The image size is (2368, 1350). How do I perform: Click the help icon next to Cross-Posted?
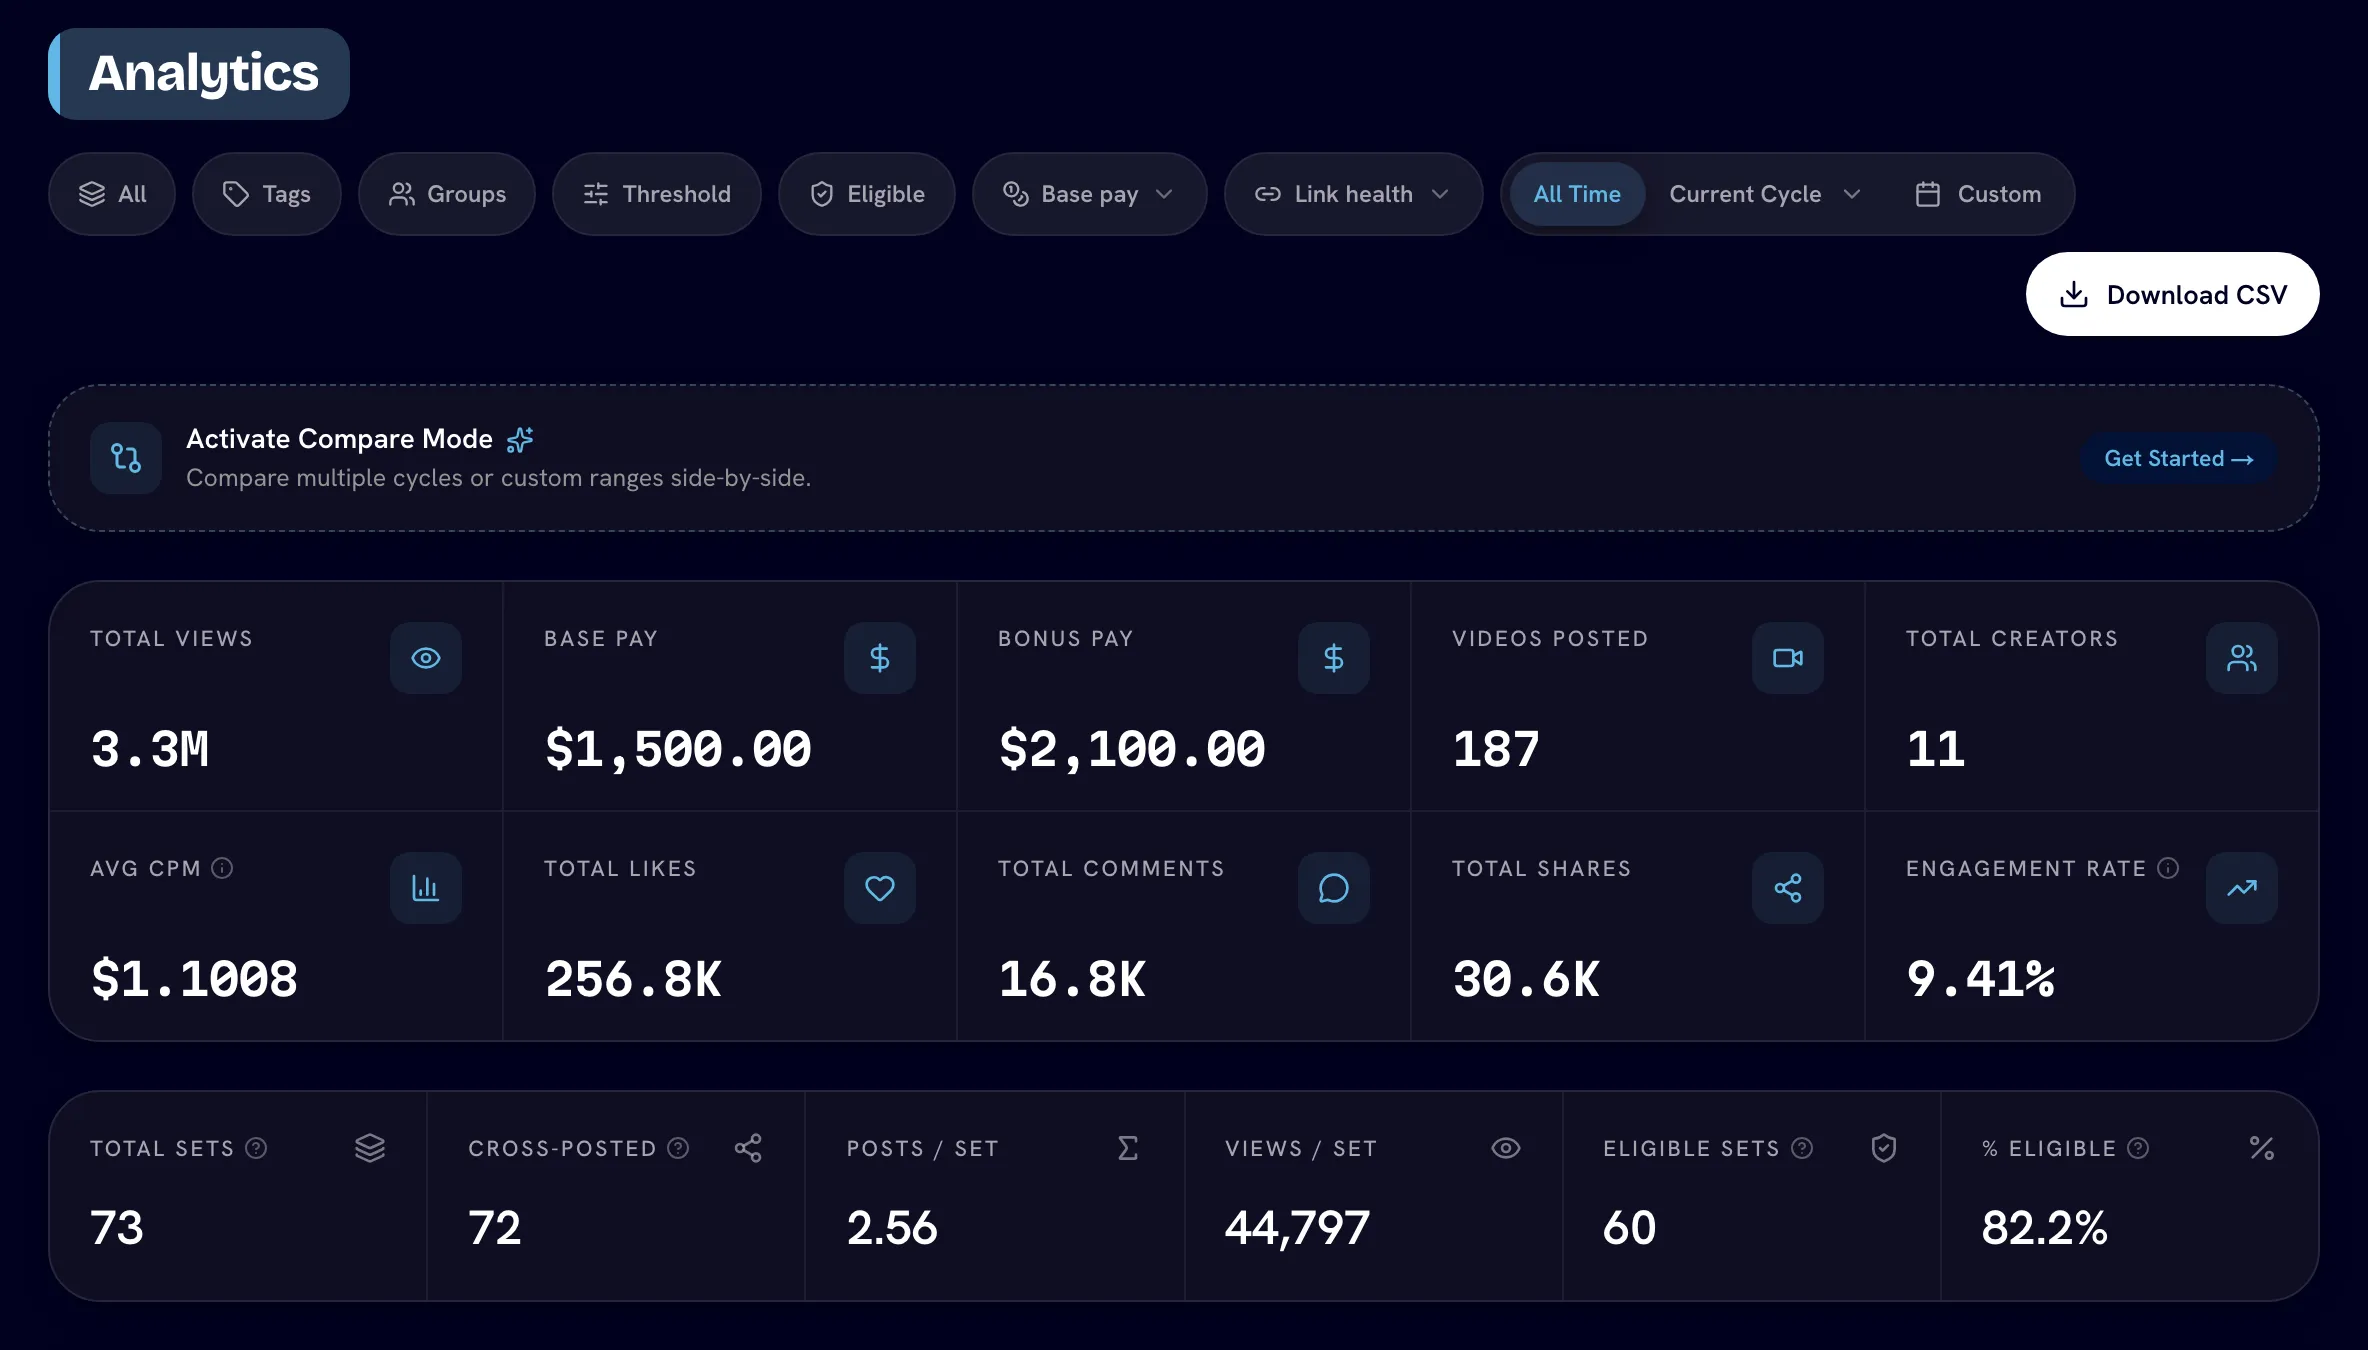[678, 1148]
